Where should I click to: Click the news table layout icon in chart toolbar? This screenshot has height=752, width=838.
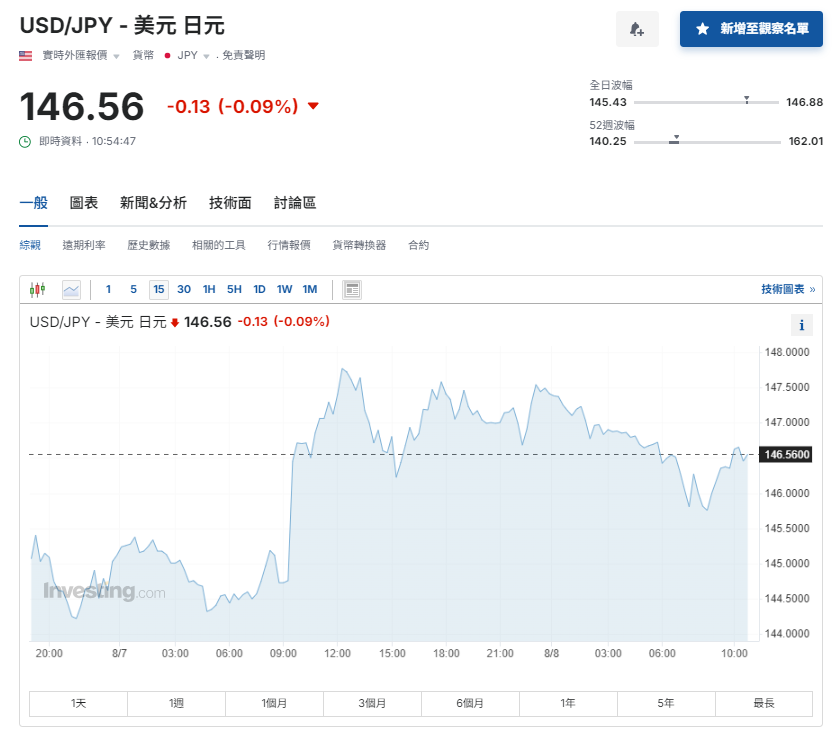[351, 290]
